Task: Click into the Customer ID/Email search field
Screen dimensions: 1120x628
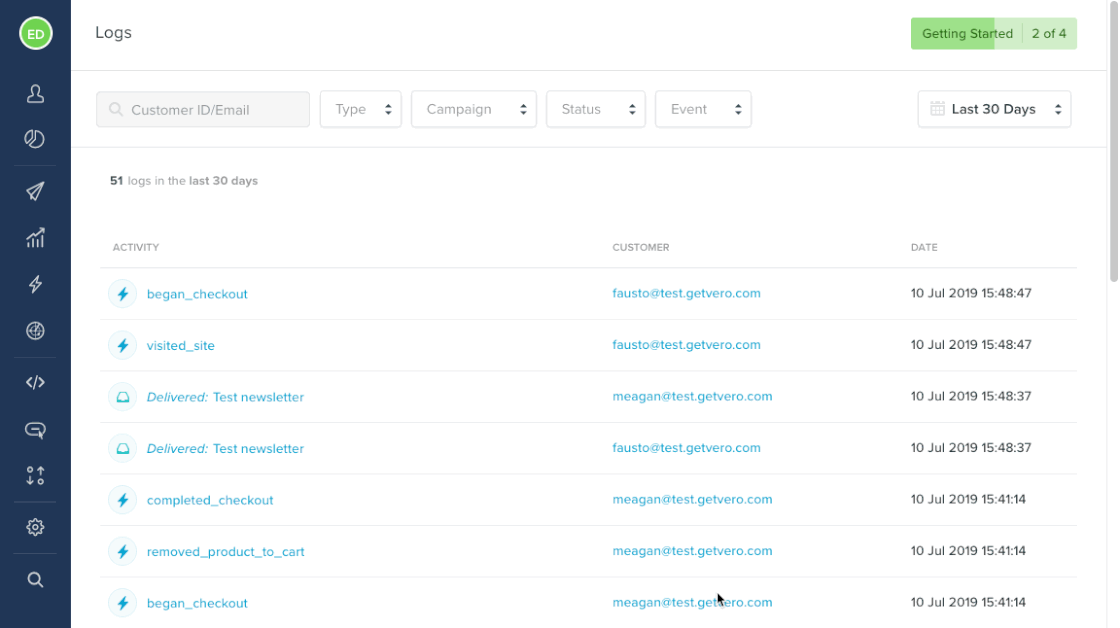Action: pyautogui.click(x=202, y=109)
